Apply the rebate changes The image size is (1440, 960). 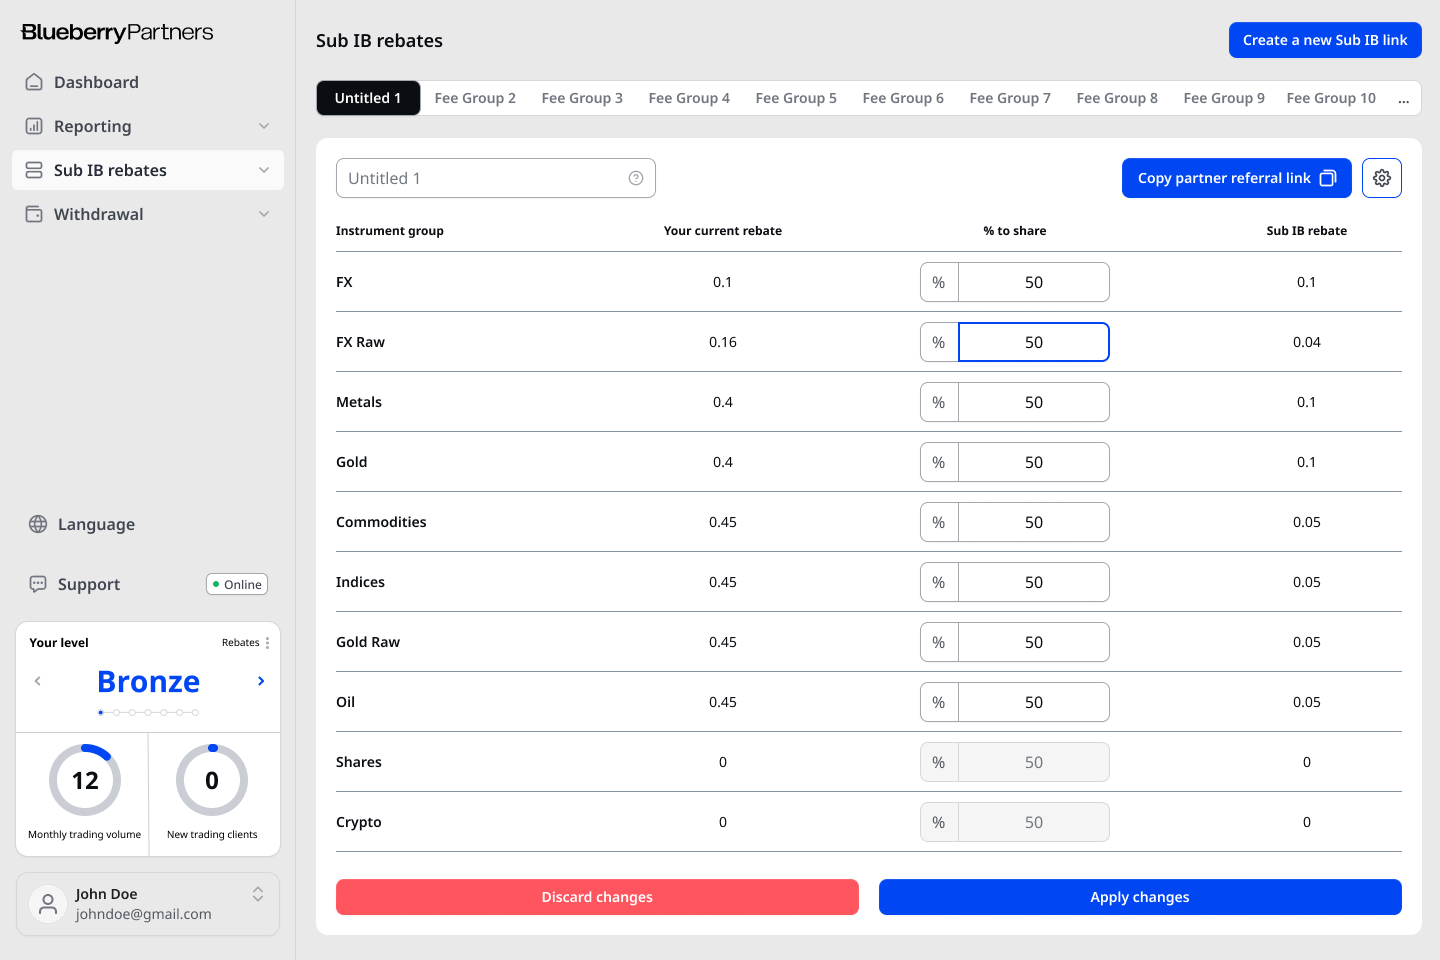(1140, 897)
